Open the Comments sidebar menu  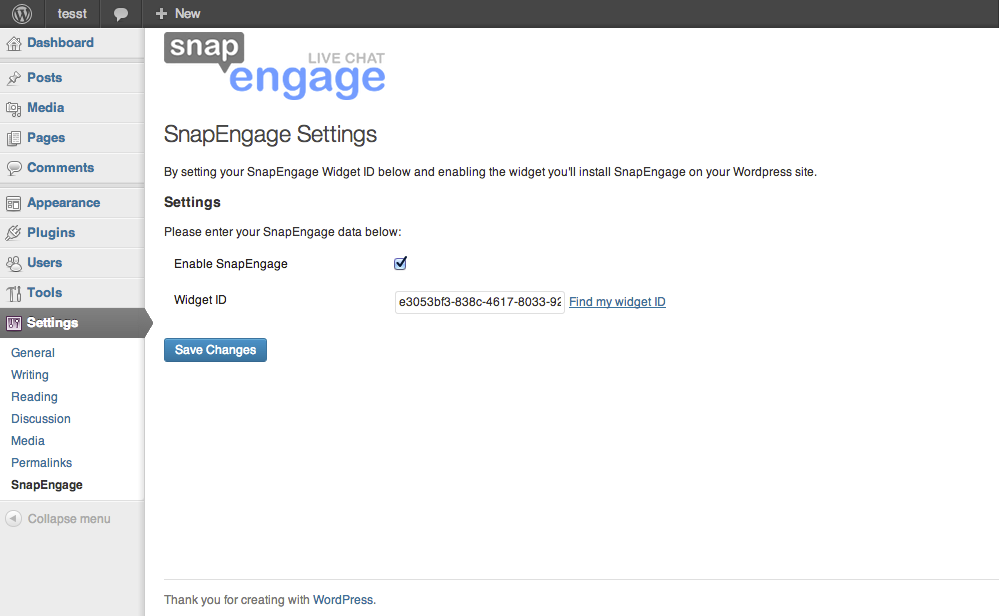pyautogui.click(x=61, y=168)
